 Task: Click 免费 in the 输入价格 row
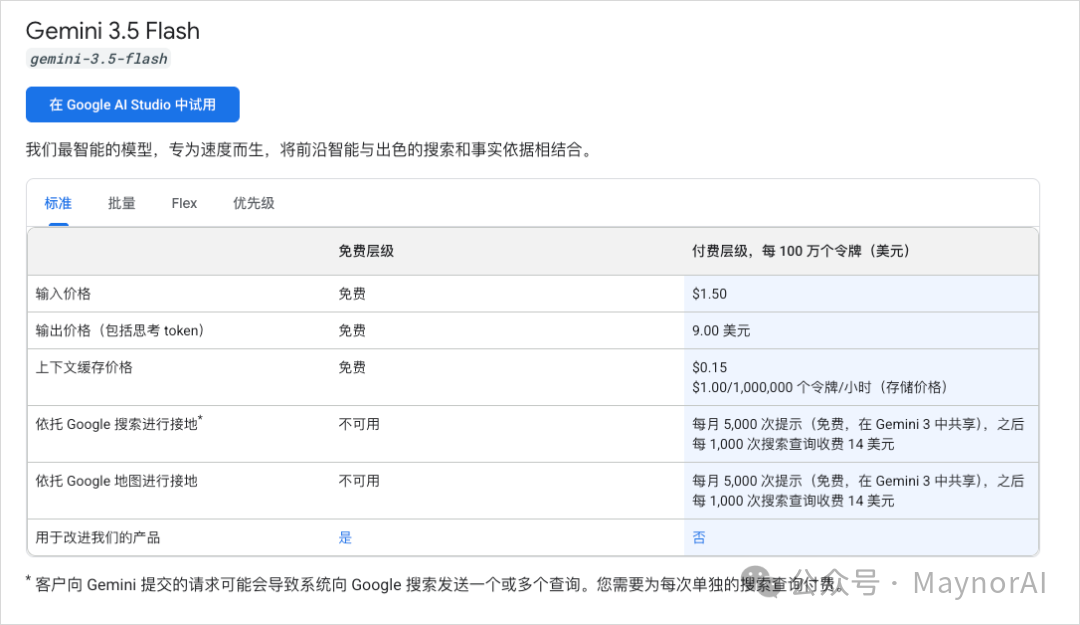(352, 294)
